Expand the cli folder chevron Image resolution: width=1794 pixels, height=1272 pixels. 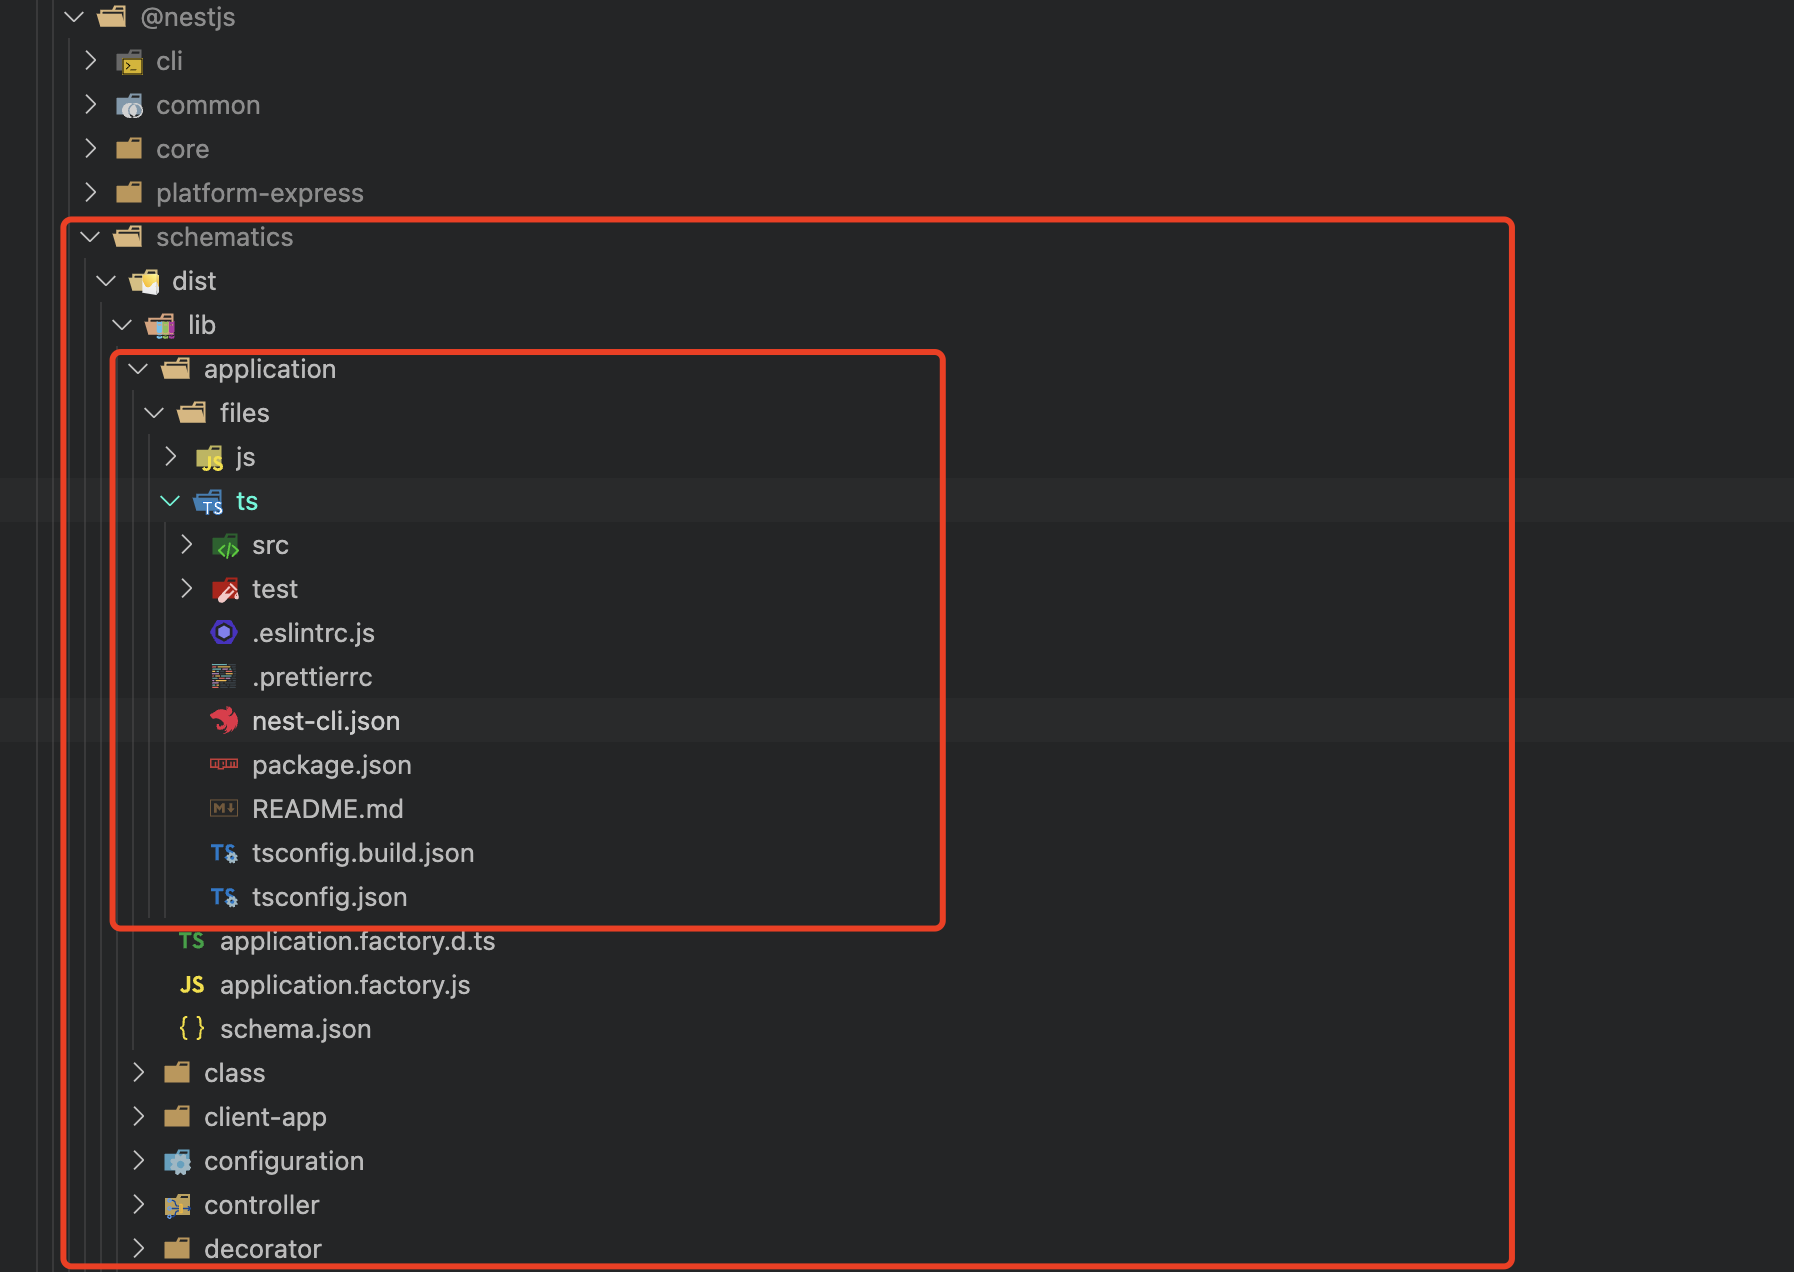[x=91, y=61]
